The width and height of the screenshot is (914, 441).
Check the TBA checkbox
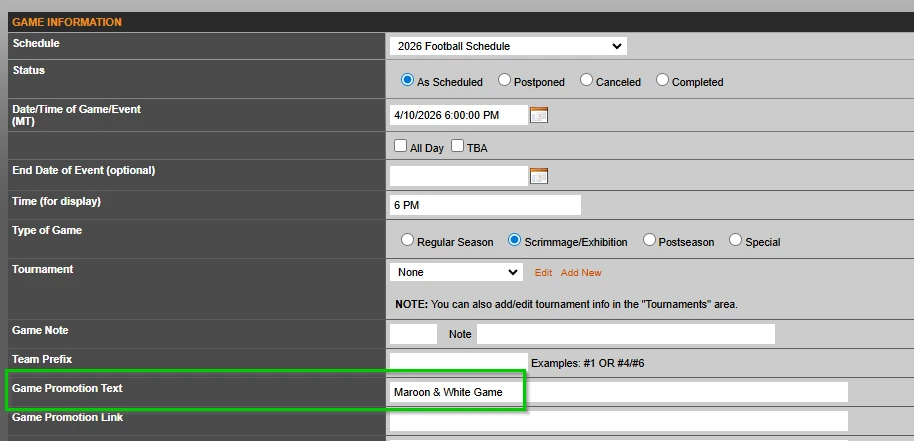coord(458,146)
